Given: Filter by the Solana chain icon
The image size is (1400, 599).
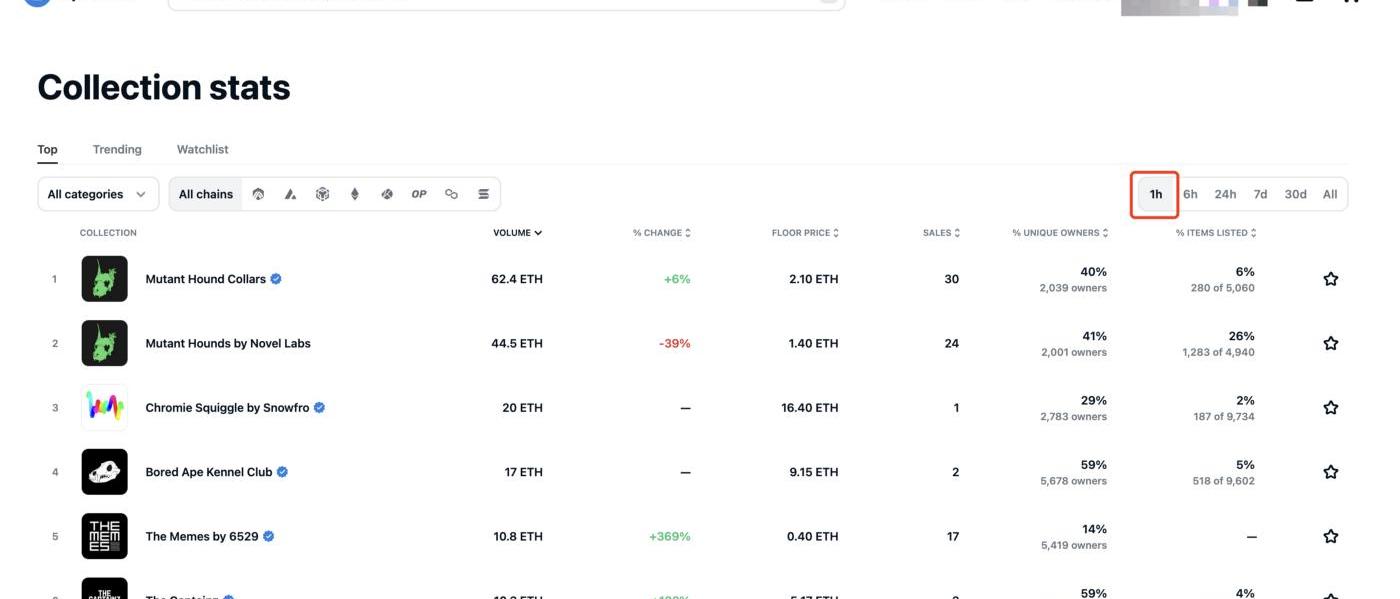Looking at the screenshot, I should pyautogui.click(x=483, y=194).
